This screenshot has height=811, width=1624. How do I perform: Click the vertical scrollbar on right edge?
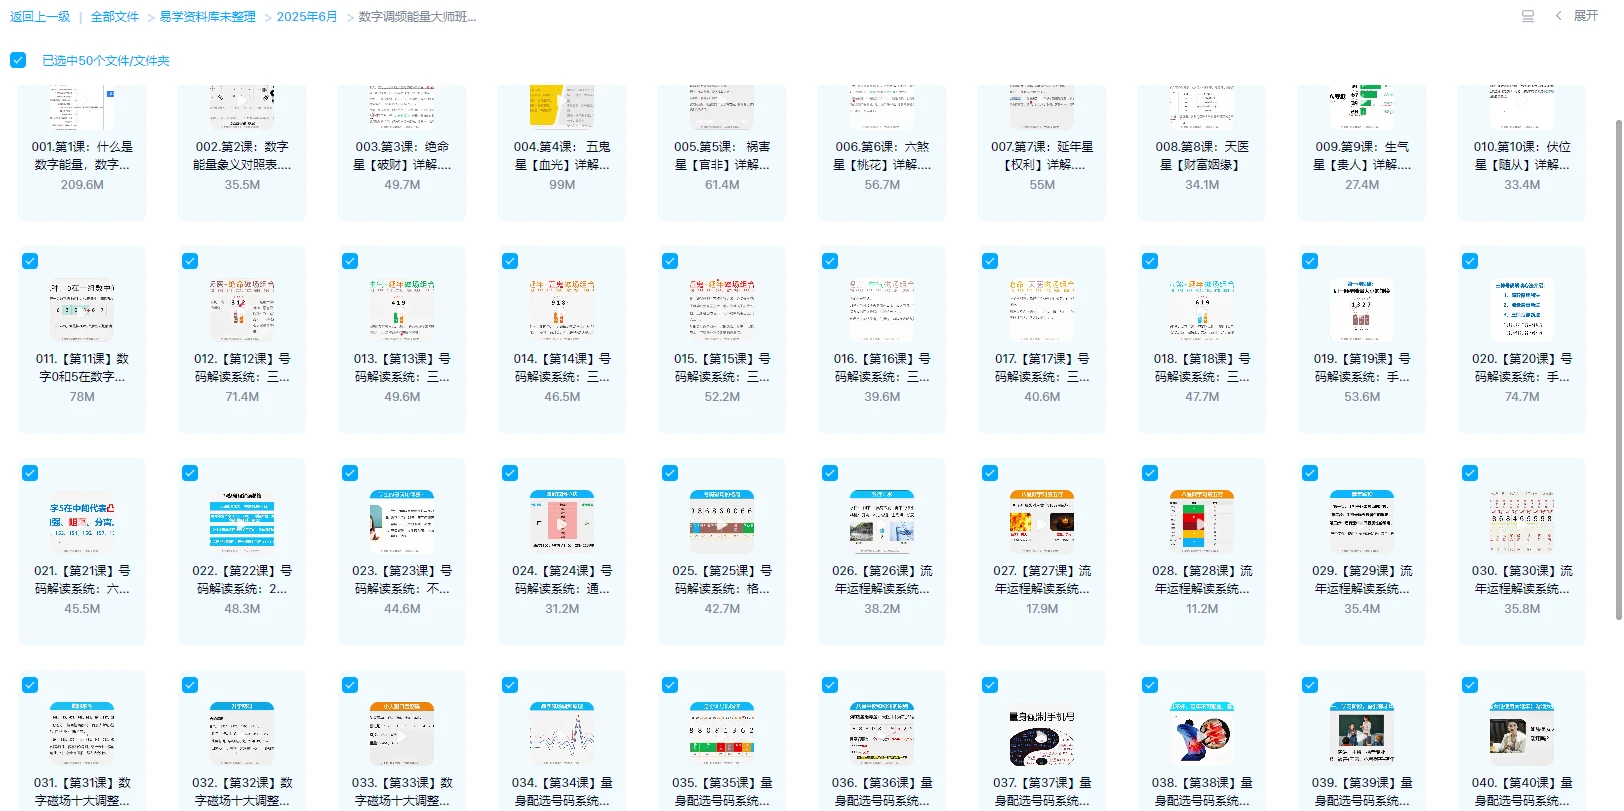[1619, 370]
